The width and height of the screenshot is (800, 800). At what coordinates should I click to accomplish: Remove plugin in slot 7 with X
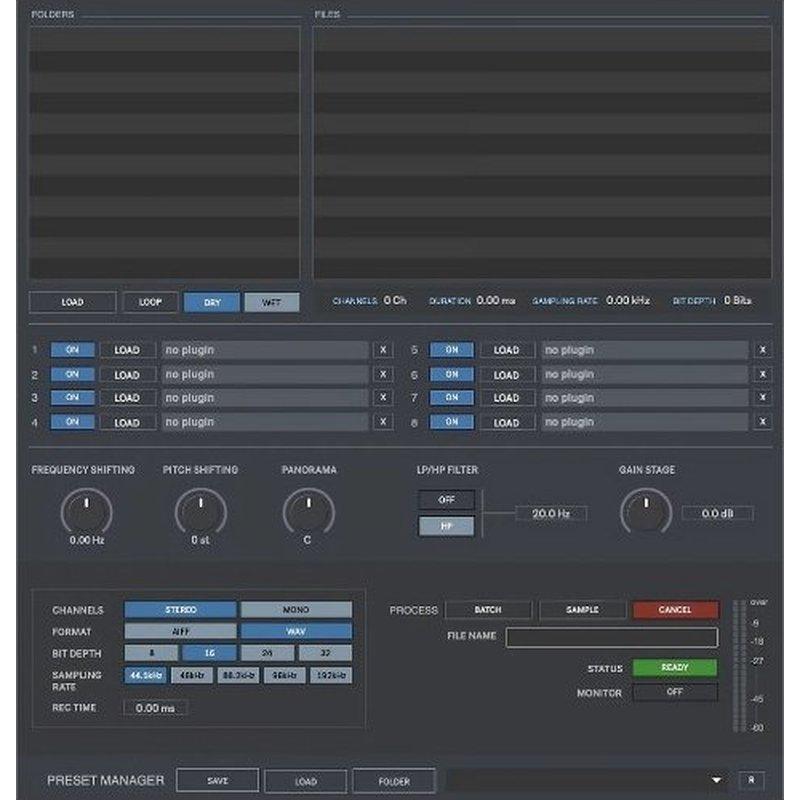(x=762, y=397)
